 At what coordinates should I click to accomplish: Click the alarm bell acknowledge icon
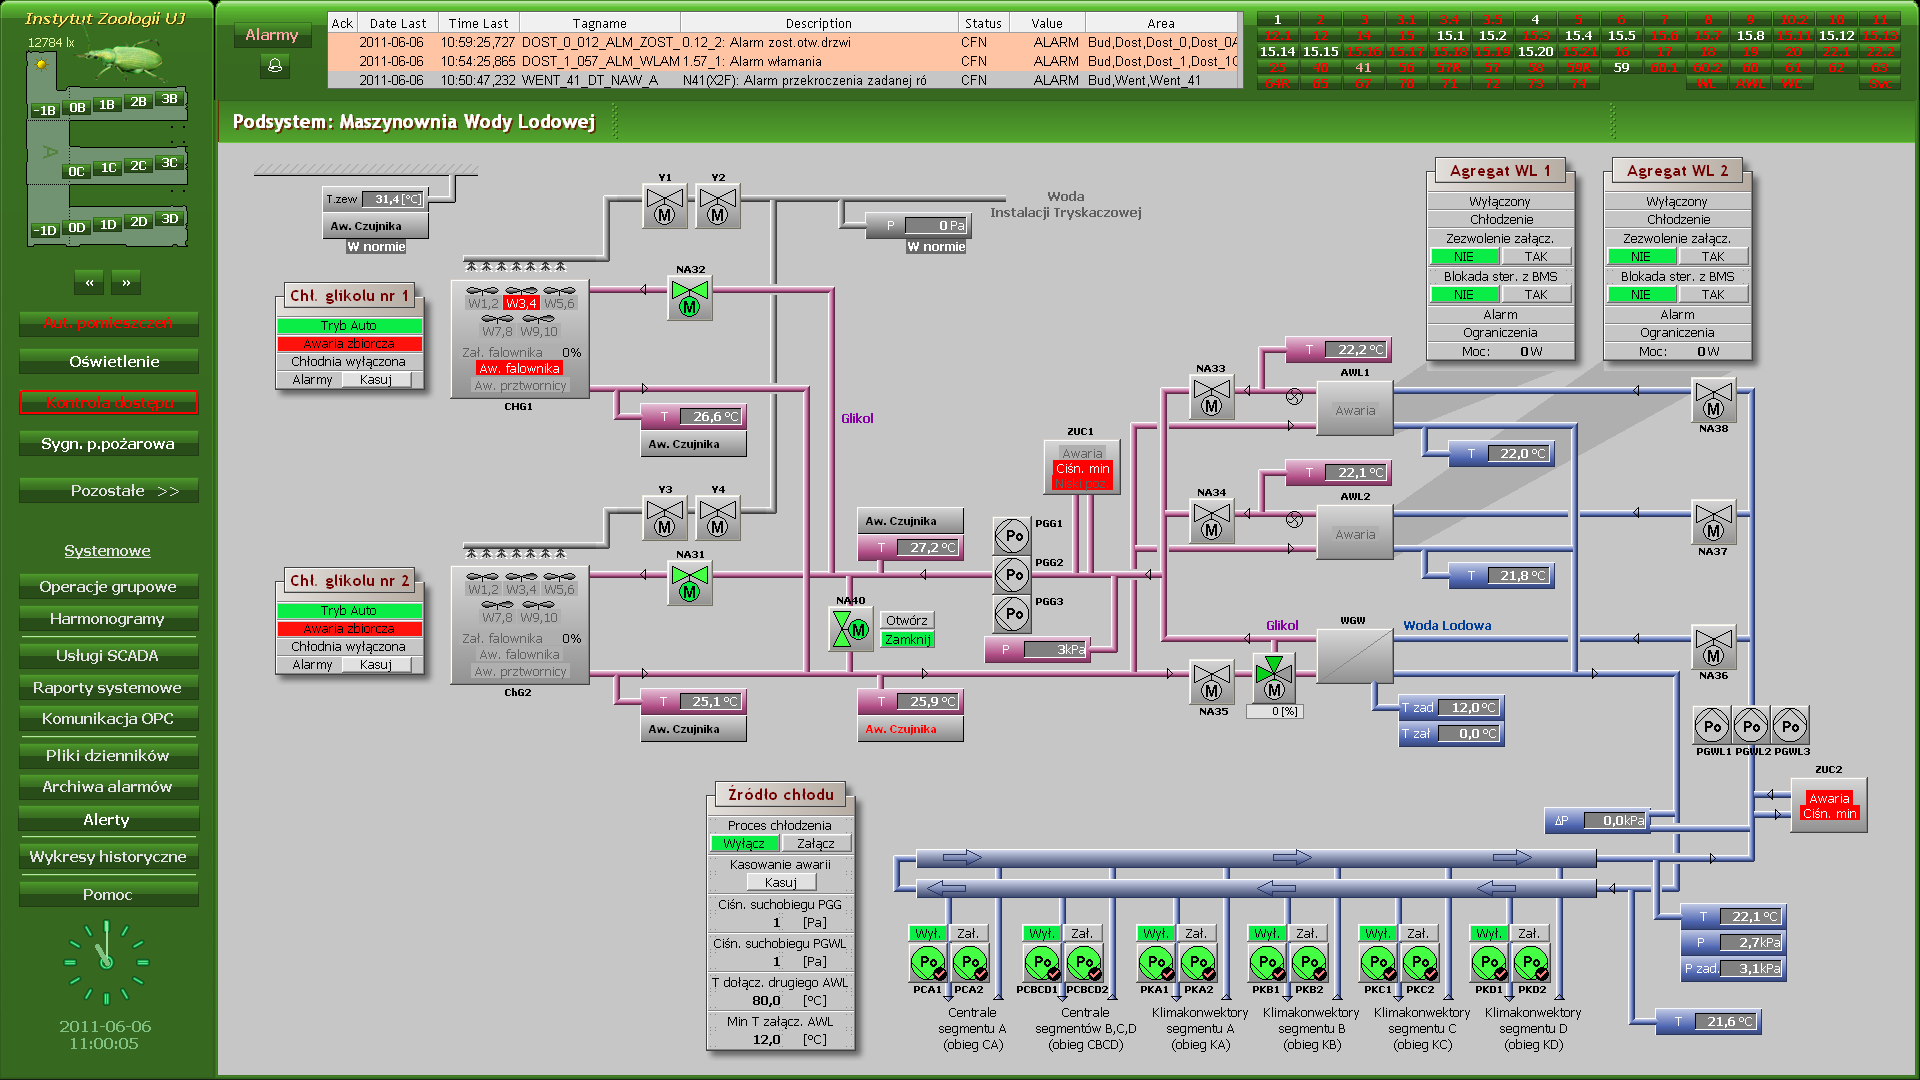point(274,66)
